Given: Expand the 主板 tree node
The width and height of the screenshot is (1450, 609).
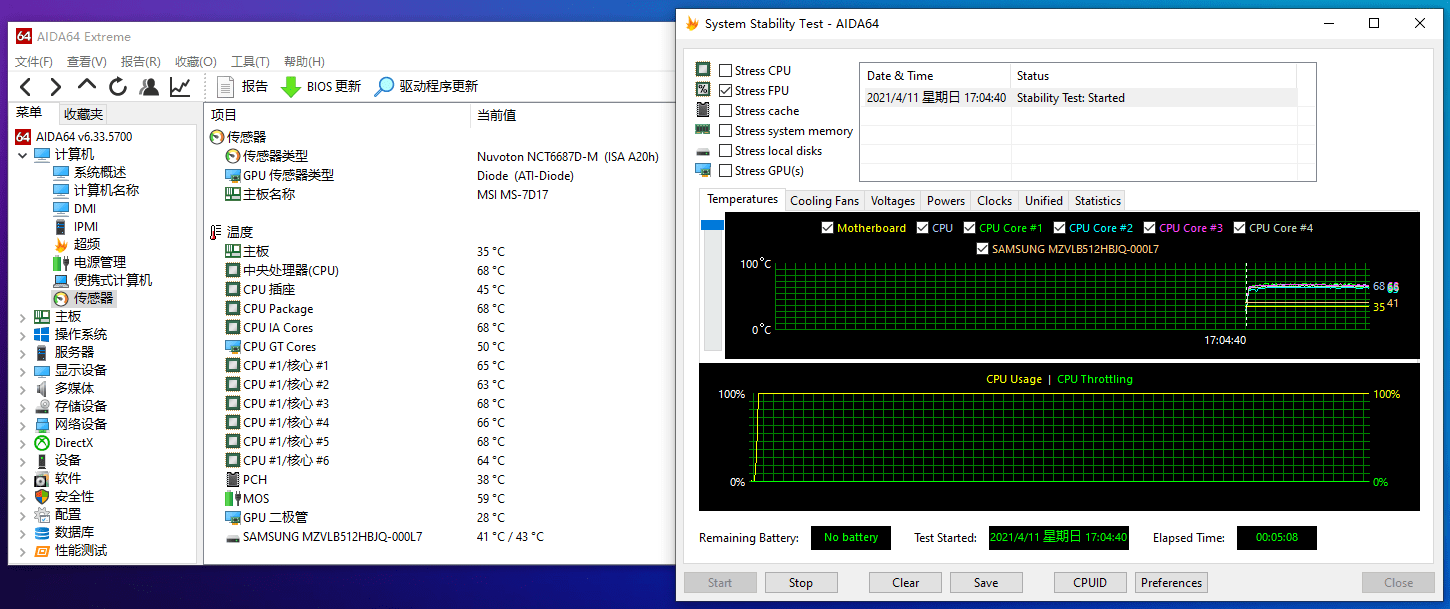Looking at the screenshot, I should click(22, 316).
